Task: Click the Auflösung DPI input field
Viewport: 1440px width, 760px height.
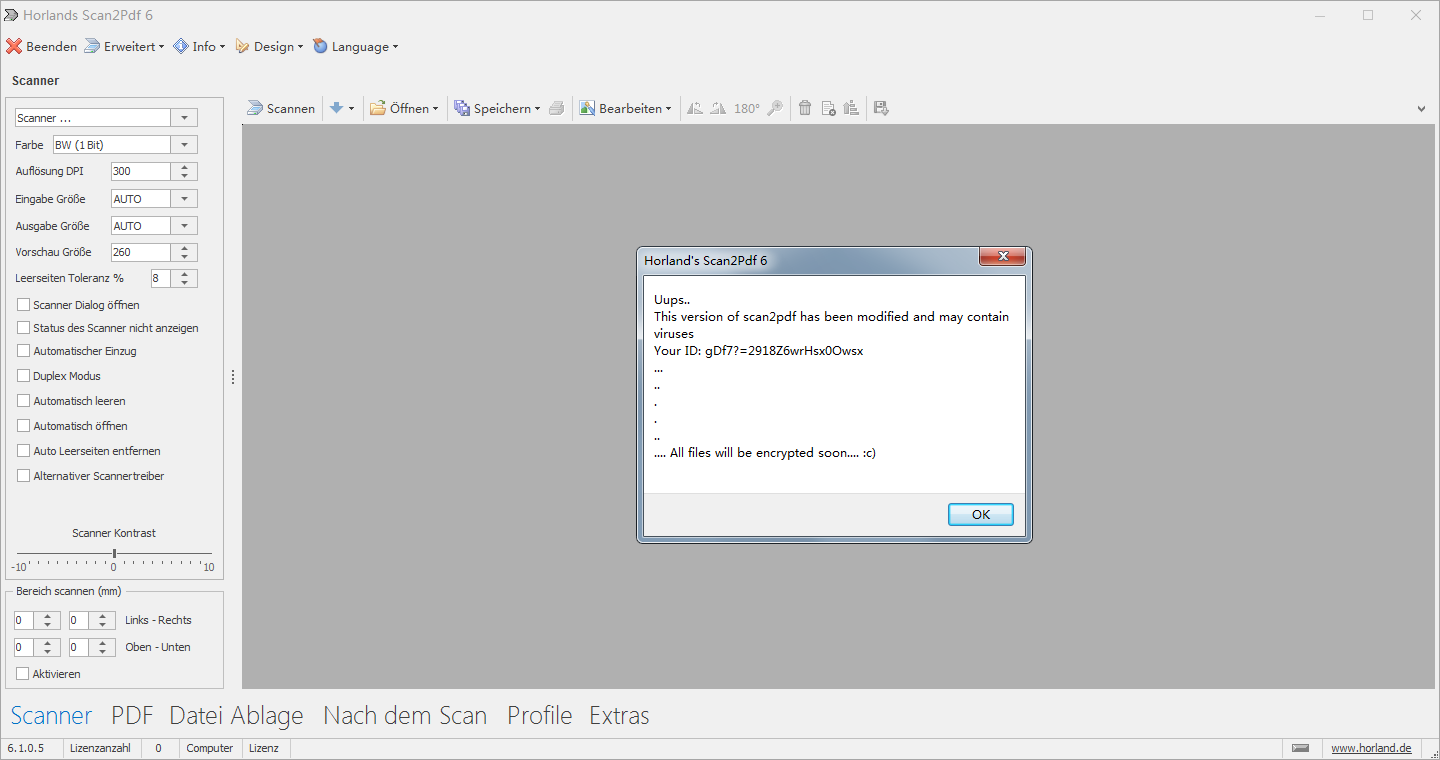Action: click(x=140, y=171)
